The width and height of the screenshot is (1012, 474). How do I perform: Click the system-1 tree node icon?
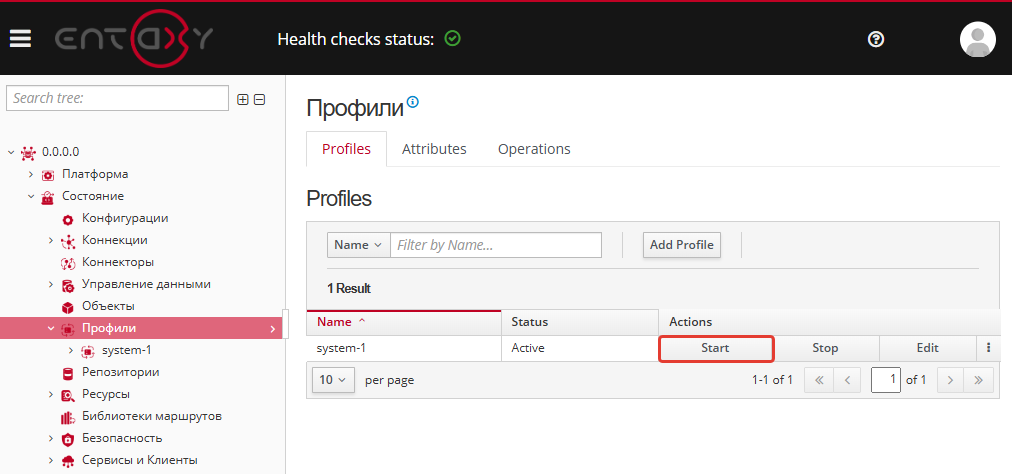coord(88,351)
